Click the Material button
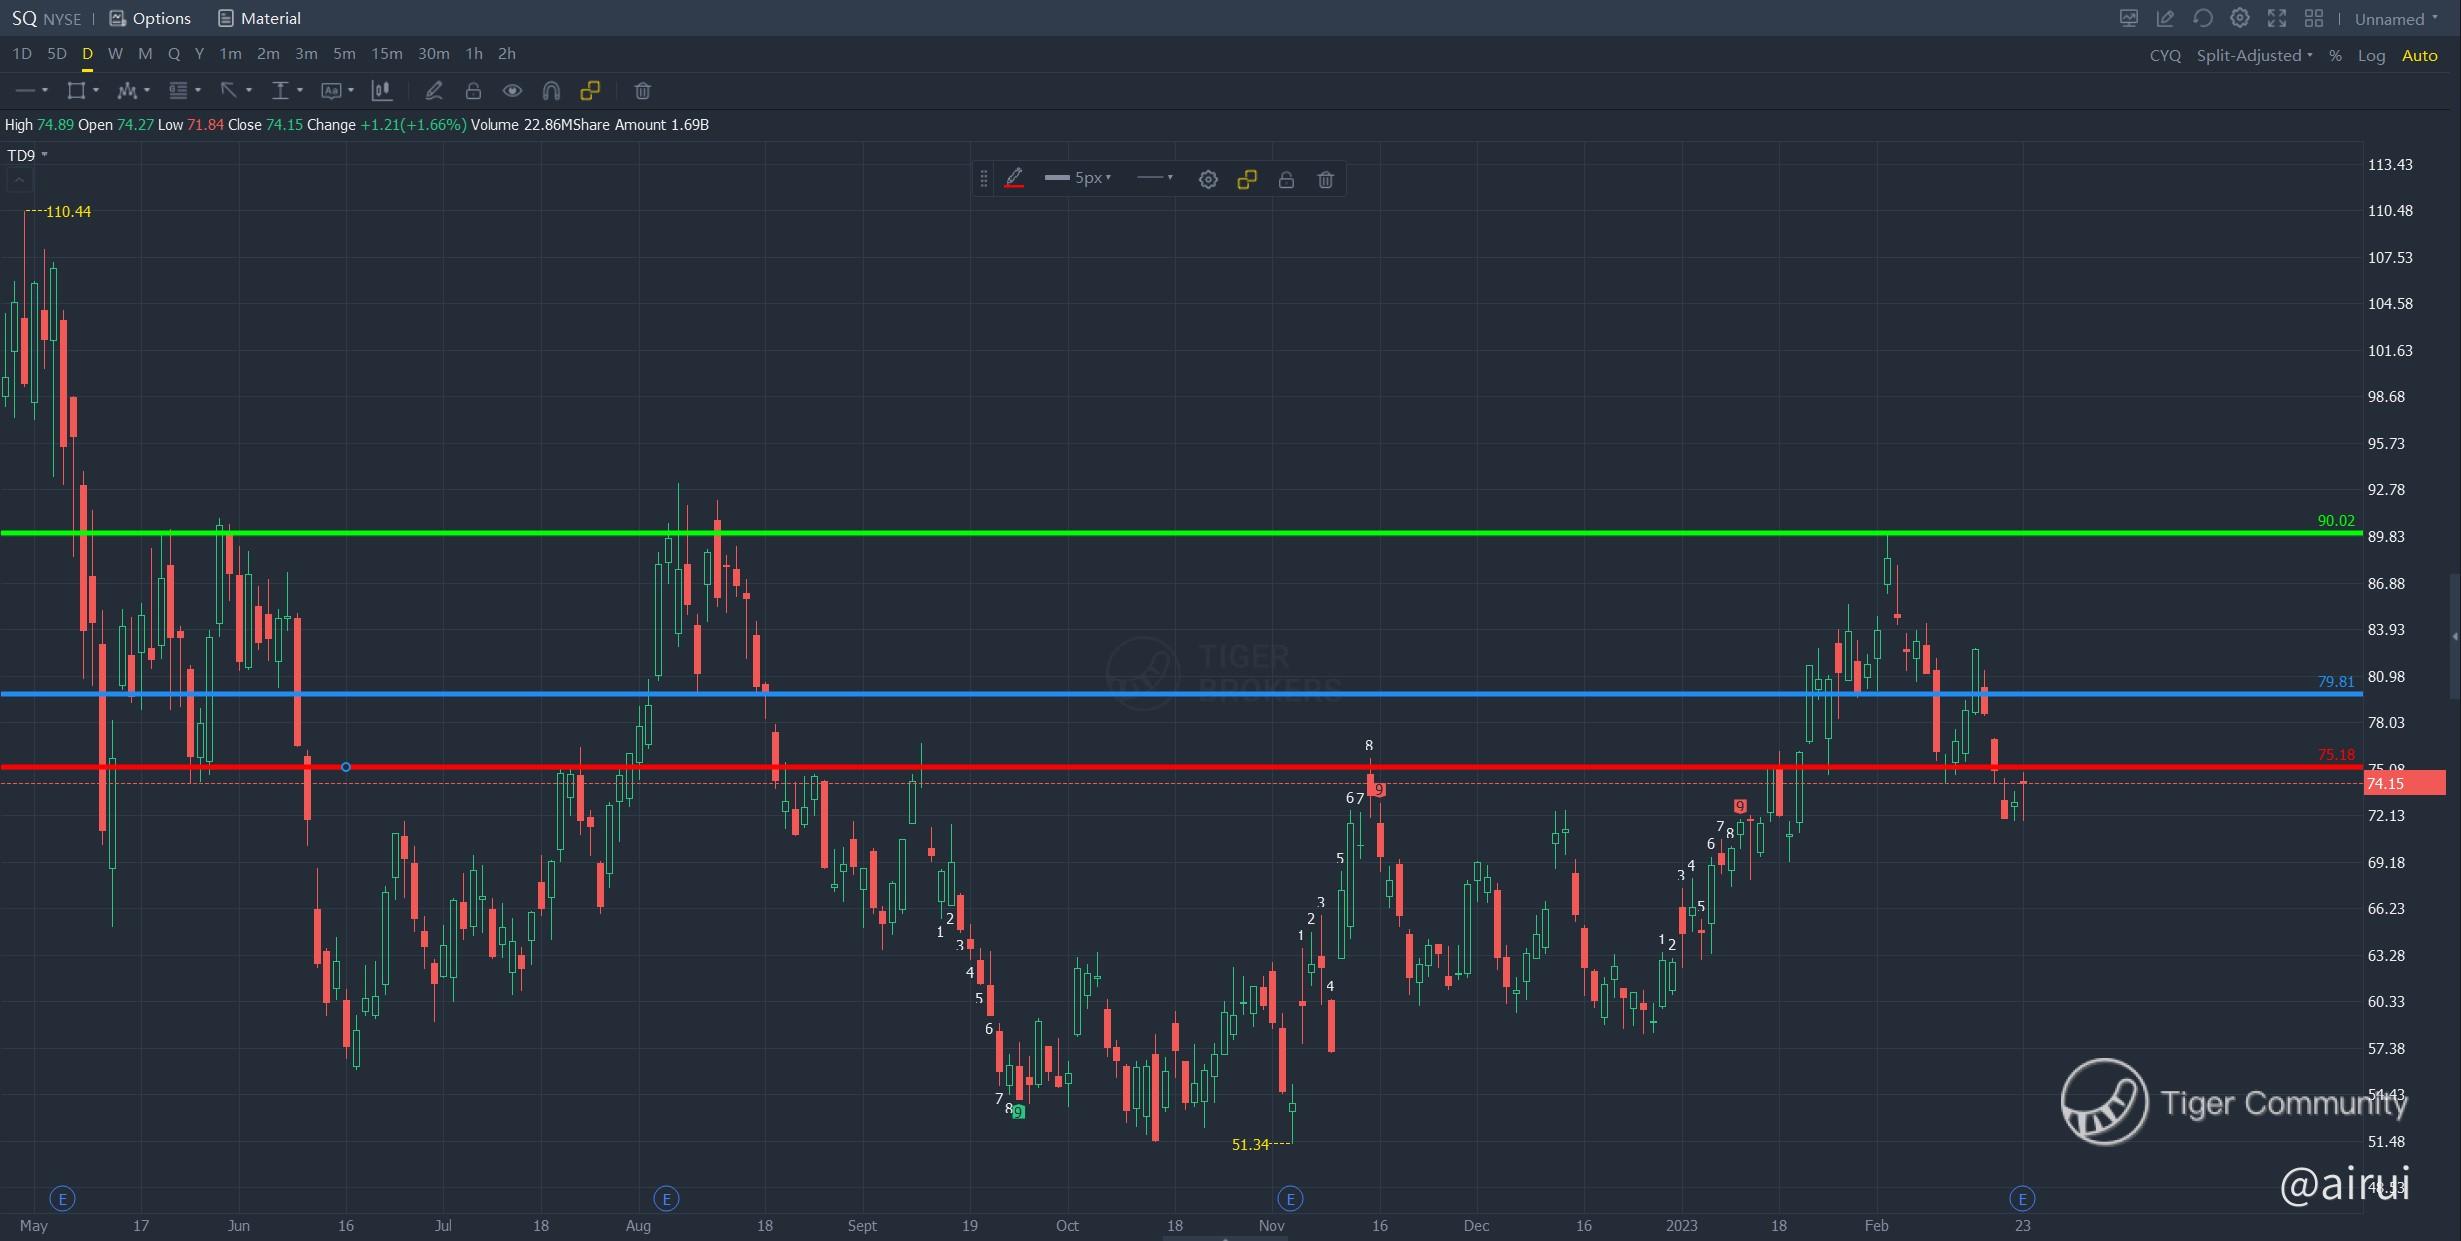This screenshot has width=2461, height=1241. [260, 18]
